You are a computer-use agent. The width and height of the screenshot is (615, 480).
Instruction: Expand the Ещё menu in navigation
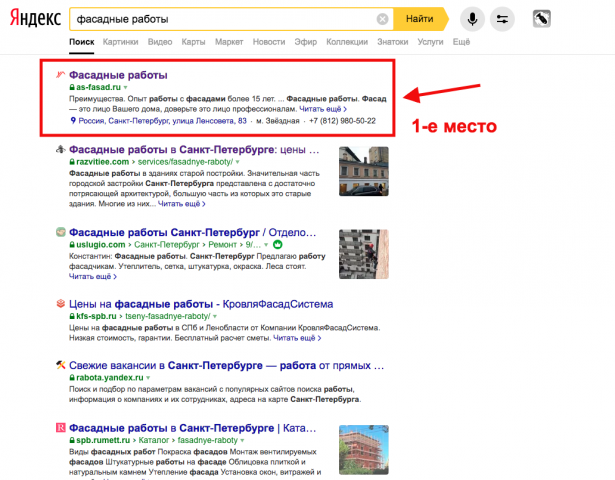coord(461,42)
